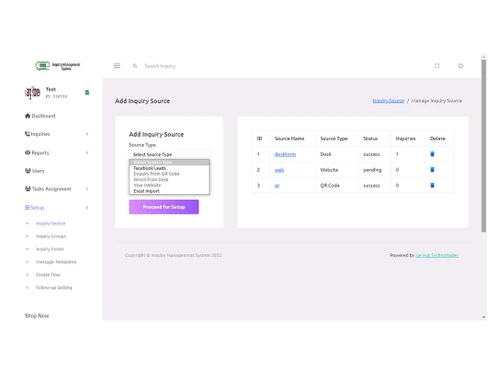Viewport: 500px width, 375px height.
Task: Click the scrollbar down arrow
Action: [484, 317]
